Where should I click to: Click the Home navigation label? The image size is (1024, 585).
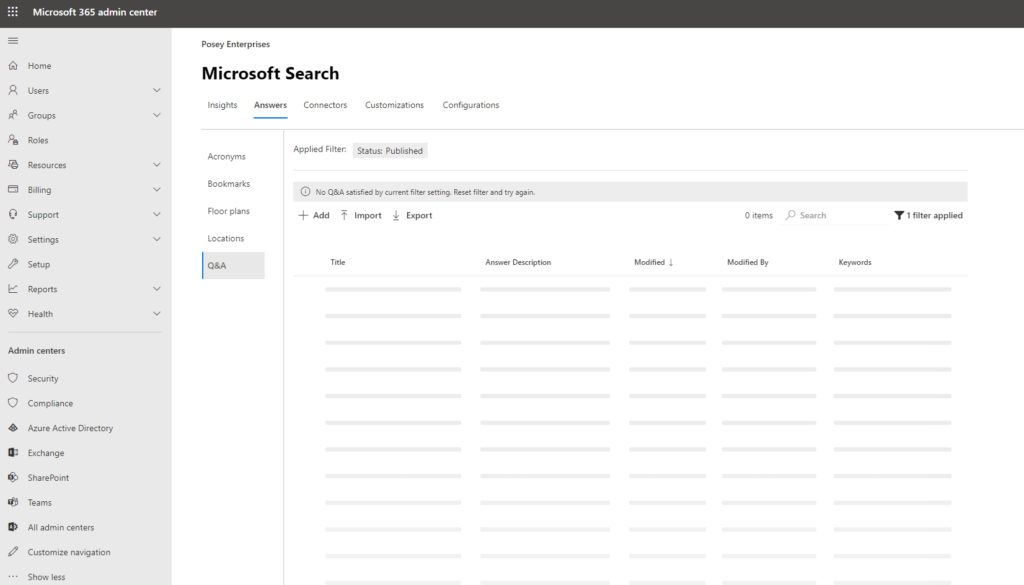click(39, 66)
